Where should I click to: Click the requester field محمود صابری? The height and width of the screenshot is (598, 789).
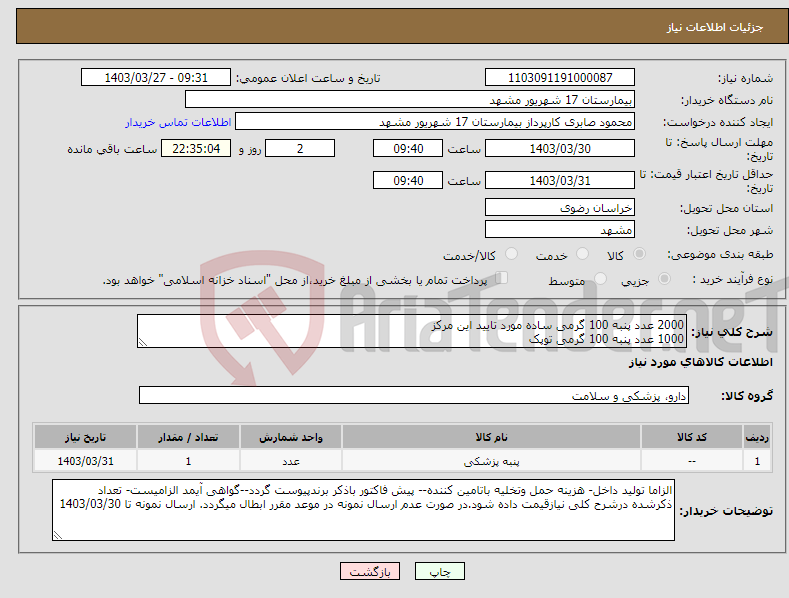pos(435,121)
